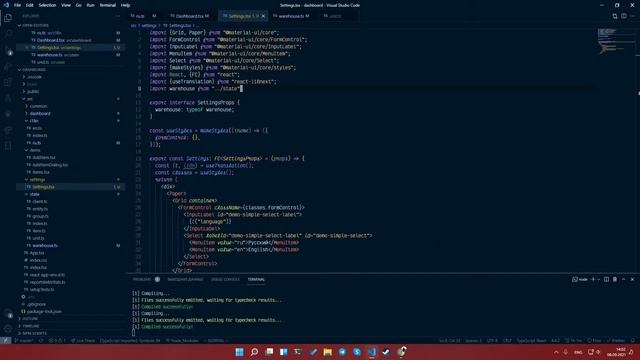This screenshot has width=640, height=360.
Task: Click the open changes icon in editor toolbar
Action: [615, 16]
